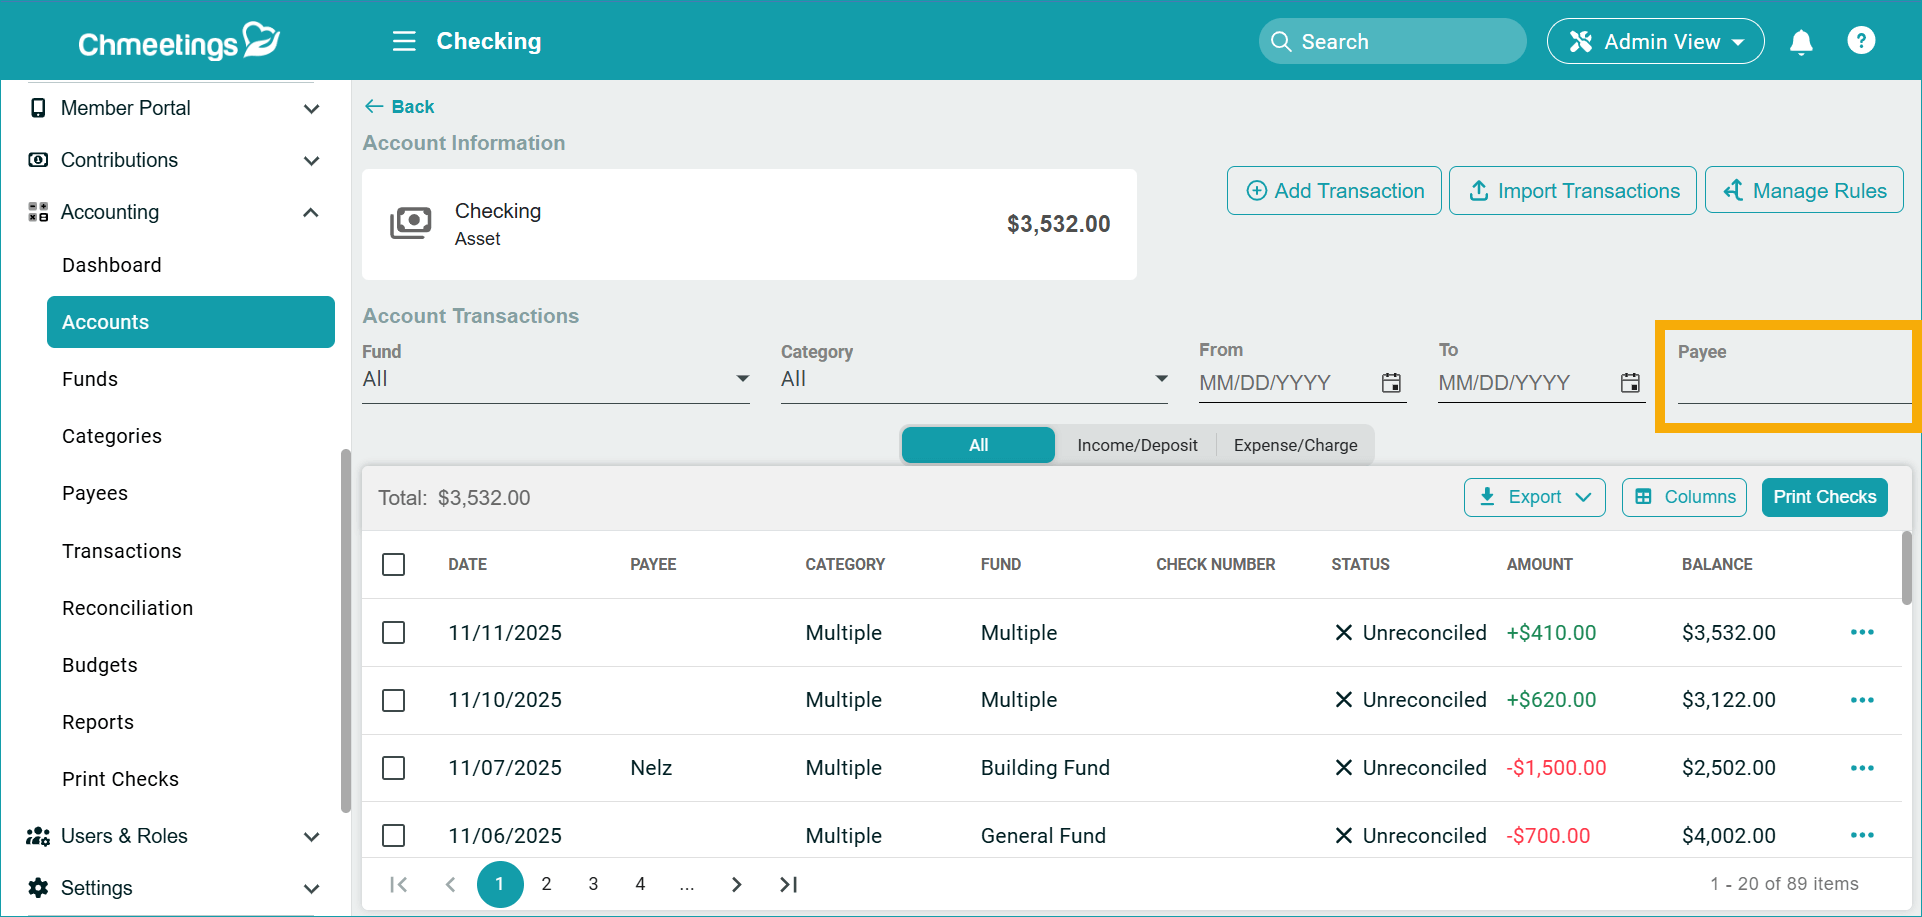Click the sidebar vertical scrollbar
Image resolution: width=1922 pixels, height=917 pixels.
click(x=346, y=630)
